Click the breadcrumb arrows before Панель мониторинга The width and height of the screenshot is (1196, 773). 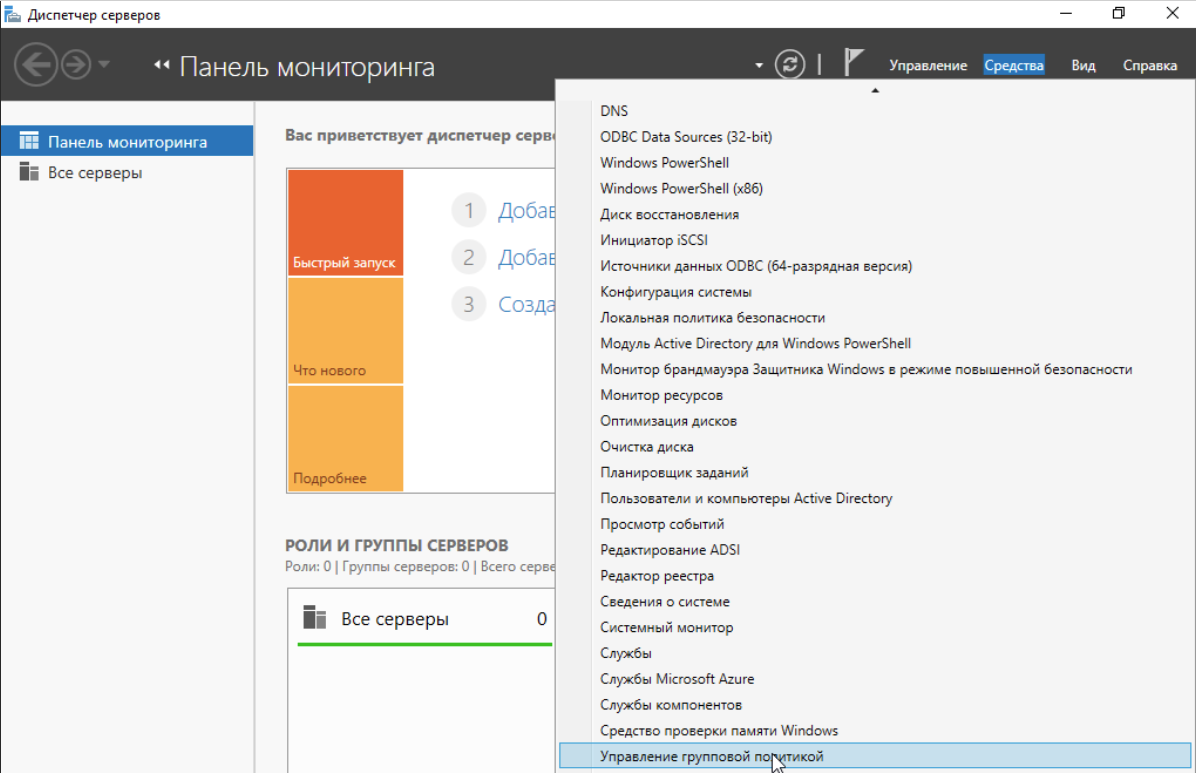(161, 65)
